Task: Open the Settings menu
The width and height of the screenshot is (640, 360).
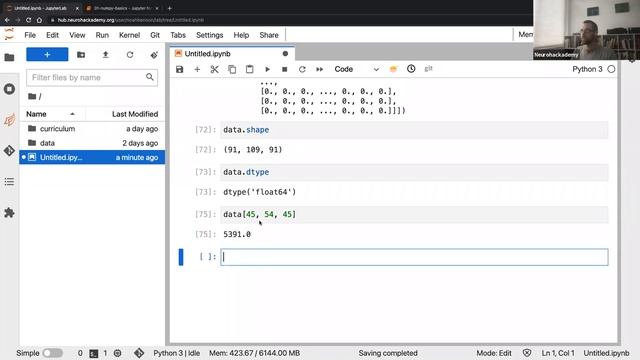Action: tap(209, 35)
